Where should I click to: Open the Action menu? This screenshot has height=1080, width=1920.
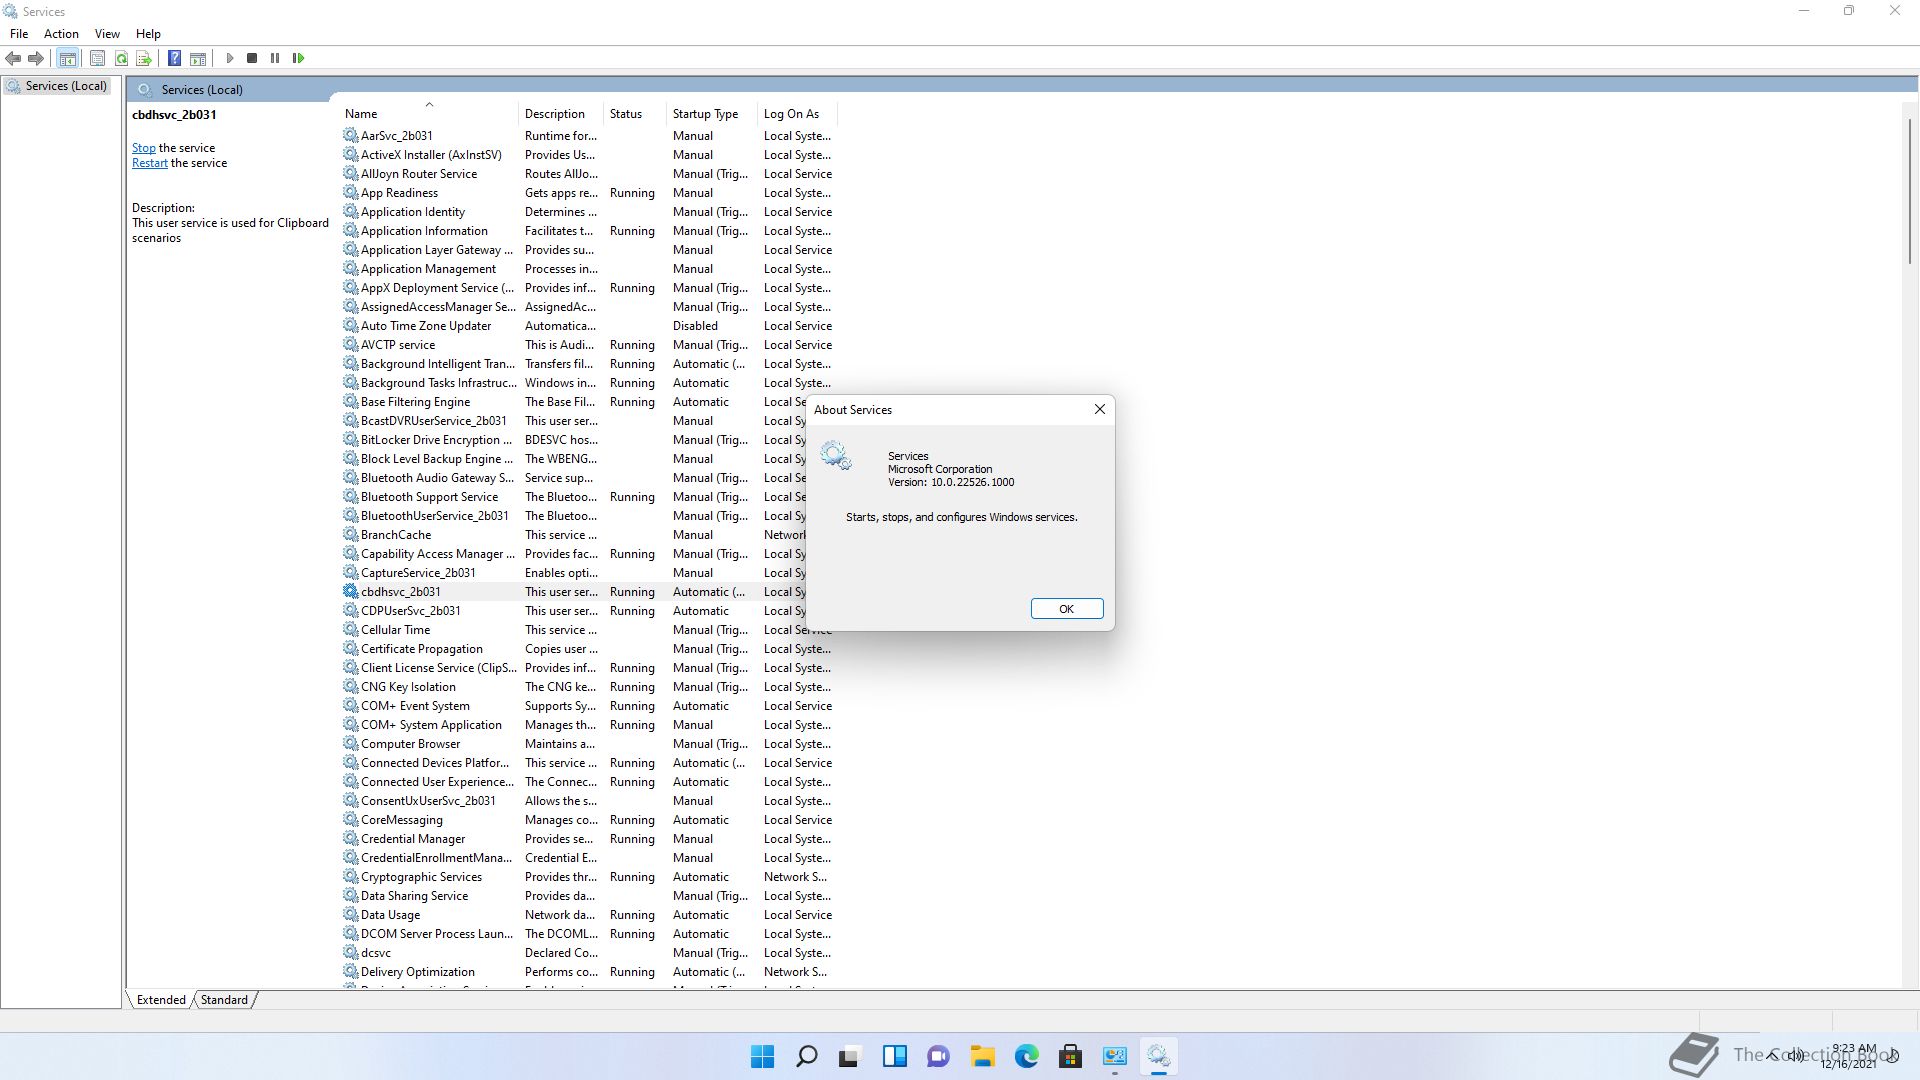pos(61,33)
